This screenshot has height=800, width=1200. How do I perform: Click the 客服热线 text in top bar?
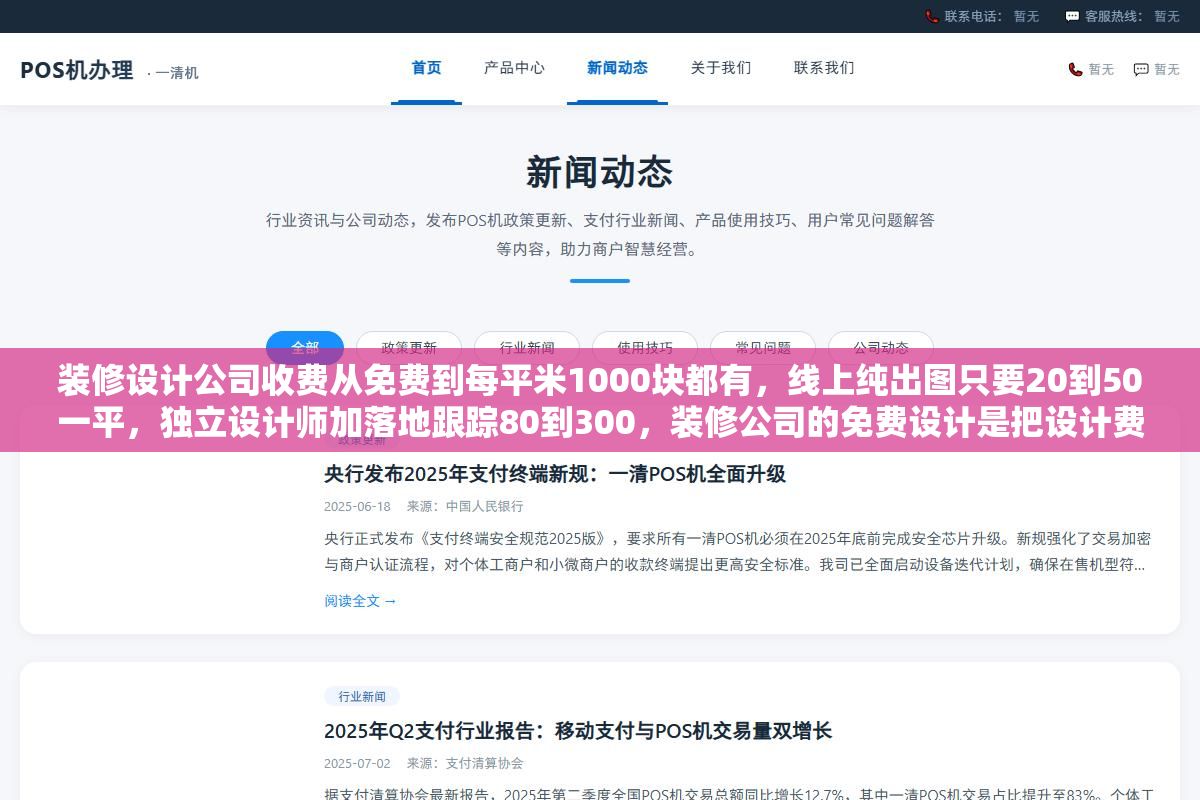pos(1116,16)
